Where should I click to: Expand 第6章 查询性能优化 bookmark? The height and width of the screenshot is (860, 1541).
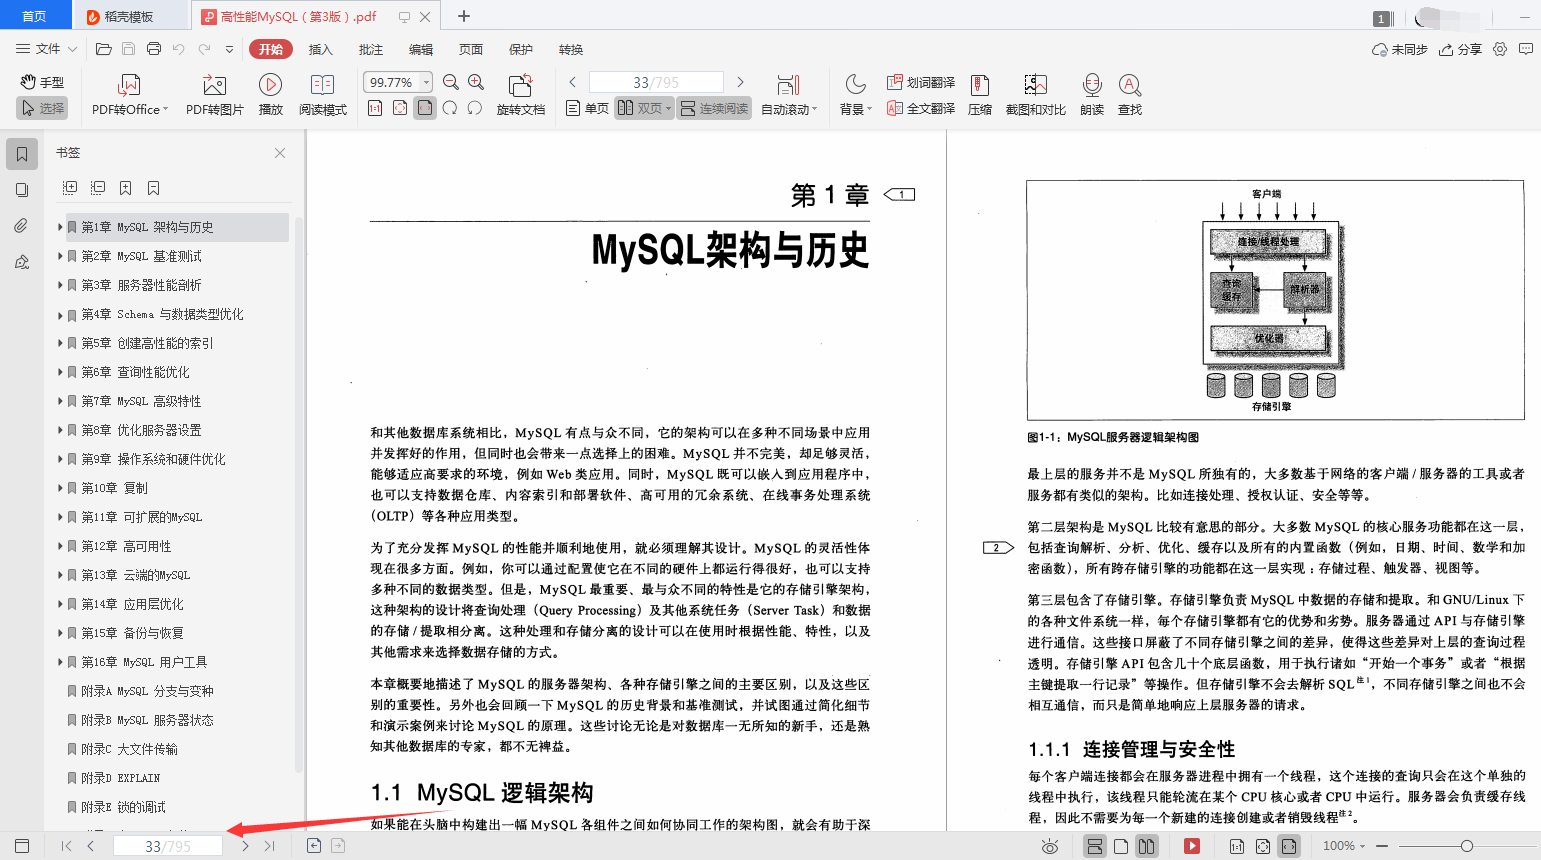(x=60, y=372)
